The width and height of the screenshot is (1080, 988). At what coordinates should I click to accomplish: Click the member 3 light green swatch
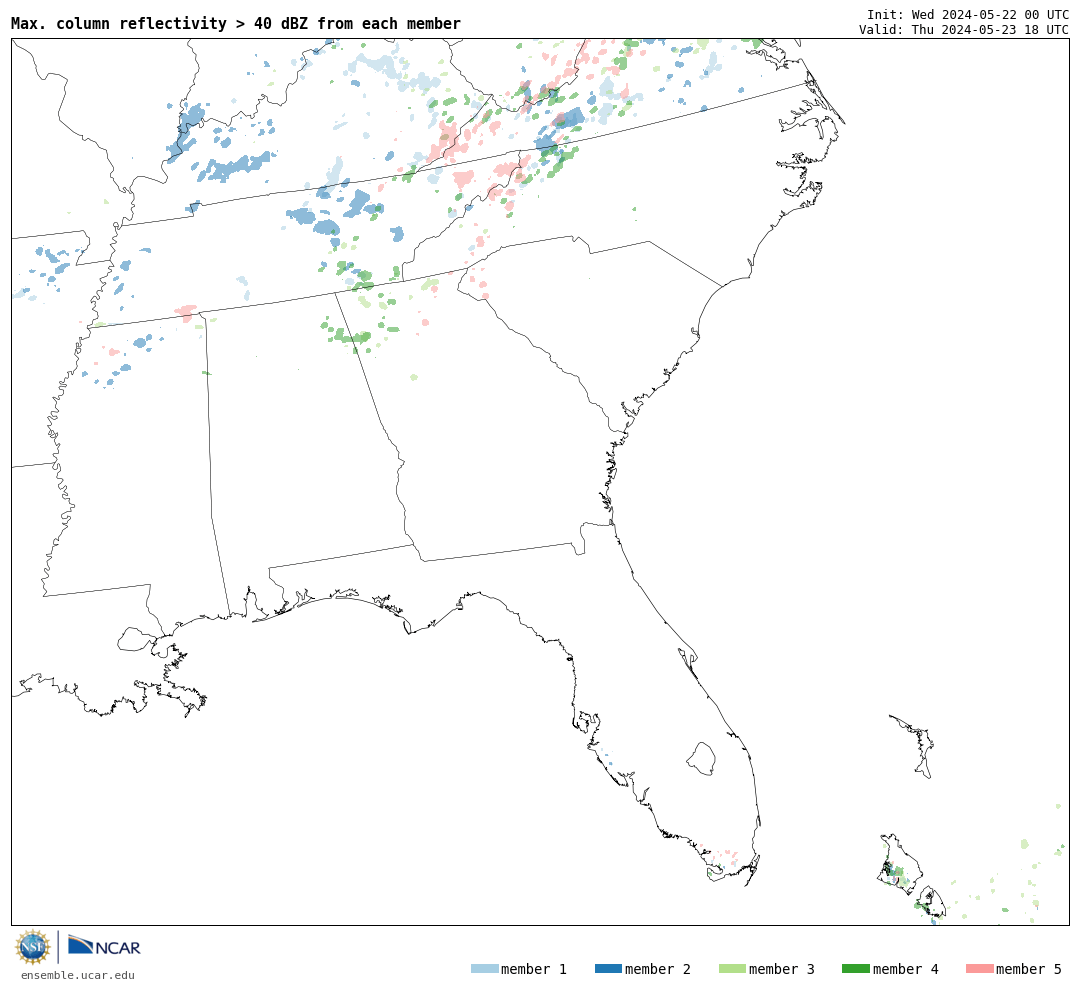(x=732, y=969)
